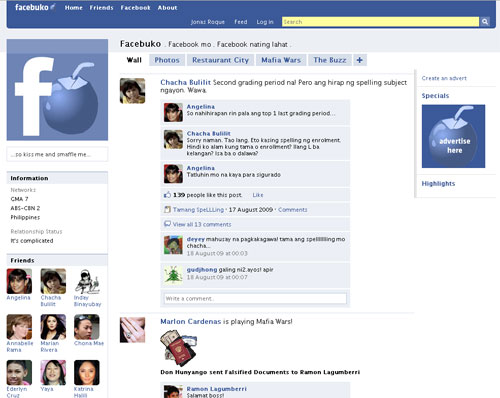This screenshot has width=500, height=398.
Task: Click "Philippines" network text
Action: [25, 217]
